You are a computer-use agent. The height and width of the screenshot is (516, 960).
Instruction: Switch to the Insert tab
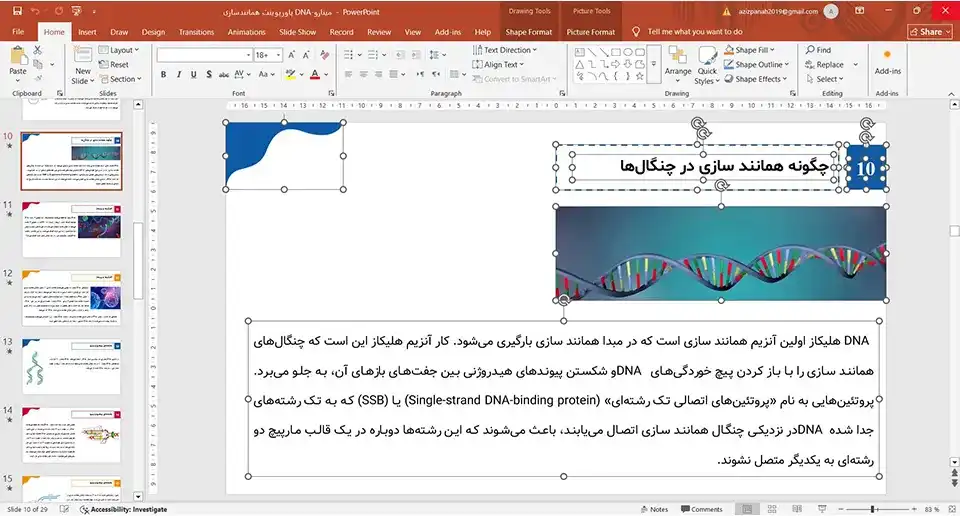click(x=87, y=32)
